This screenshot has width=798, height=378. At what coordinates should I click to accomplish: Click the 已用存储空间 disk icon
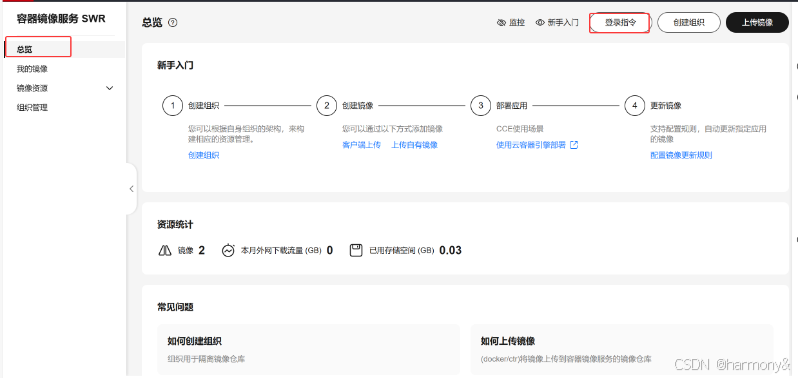click(x=356, y=250)
